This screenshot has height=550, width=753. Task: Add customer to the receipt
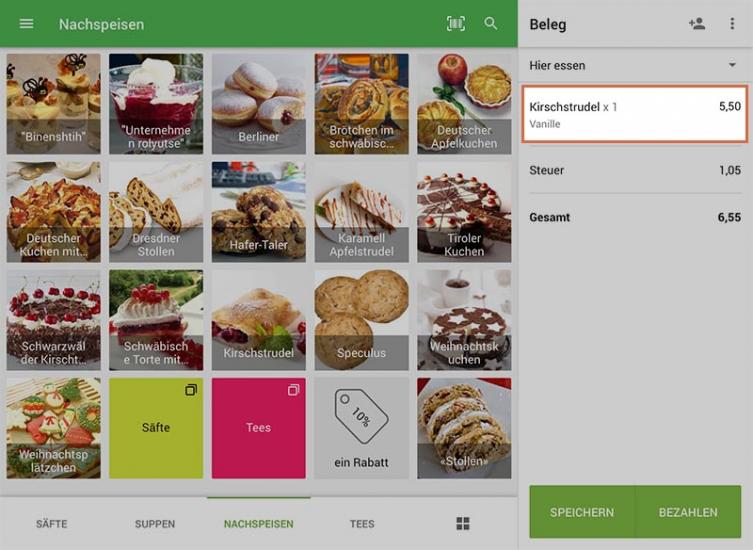pyautogui.click(x=696, y=24)
